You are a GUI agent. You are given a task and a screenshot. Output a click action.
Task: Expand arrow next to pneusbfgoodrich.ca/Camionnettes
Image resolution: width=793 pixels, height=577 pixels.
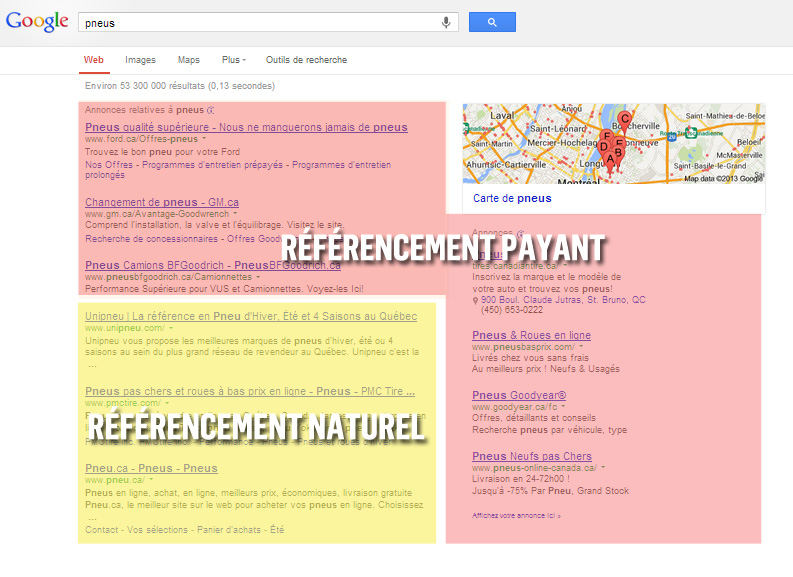(x=258, y=277)
